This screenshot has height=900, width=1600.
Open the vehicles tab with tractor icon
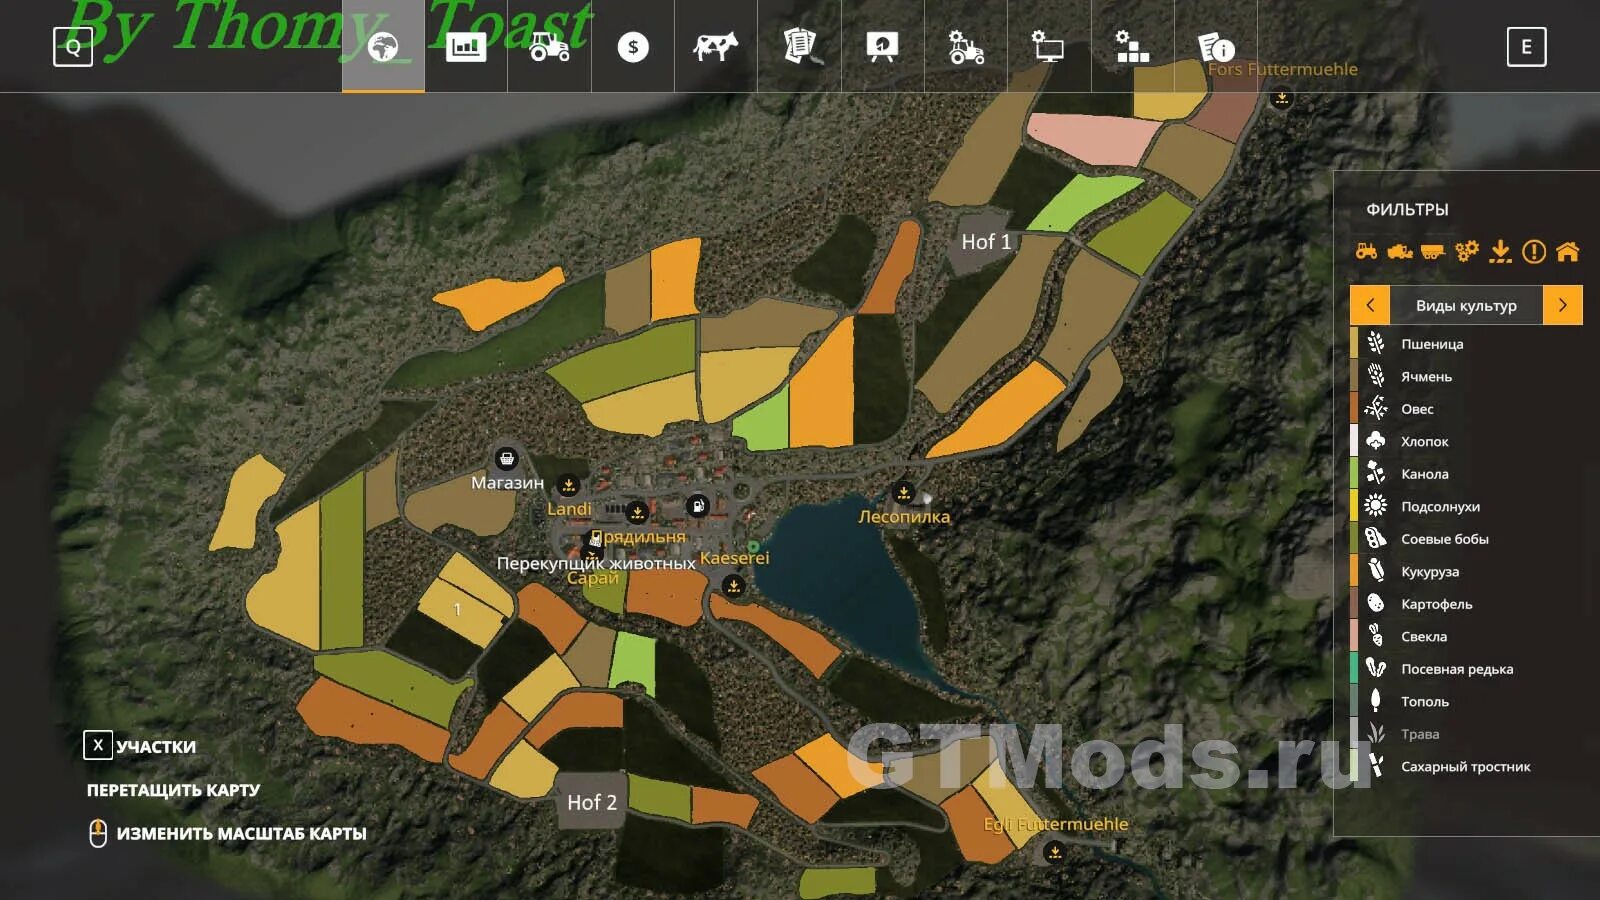pyautogui.click(x=550, y=47)
